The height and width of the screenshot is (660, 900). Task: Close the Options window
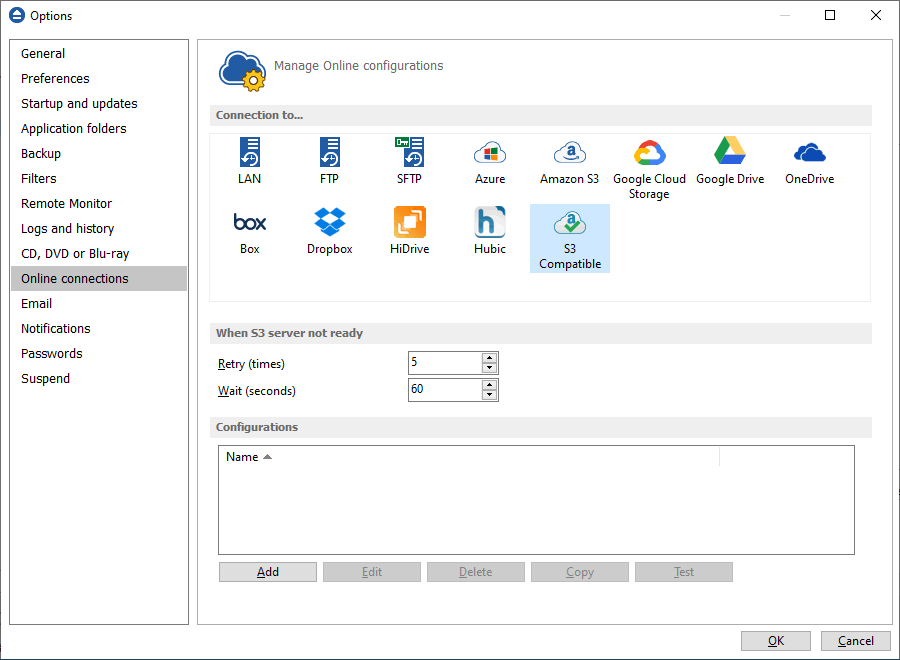pyautogui.click(x=876, y=15)
